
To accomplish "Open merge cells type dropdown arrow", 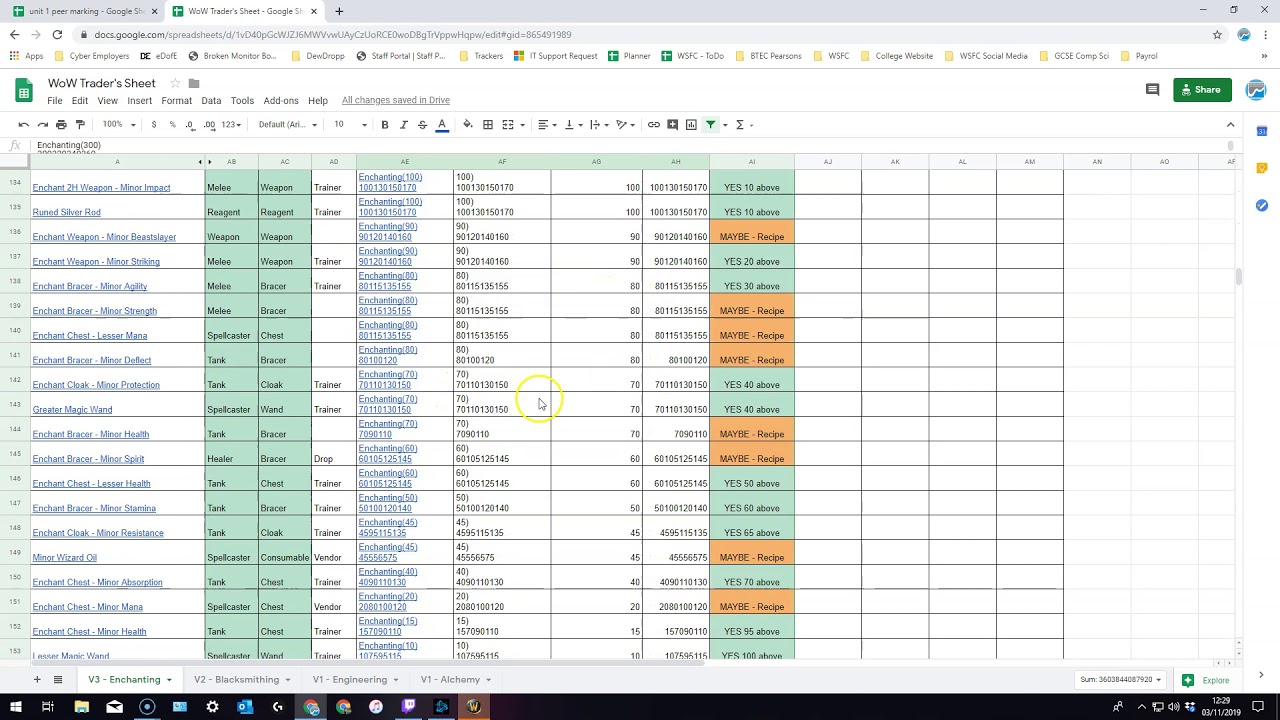I will pos(522,125).
